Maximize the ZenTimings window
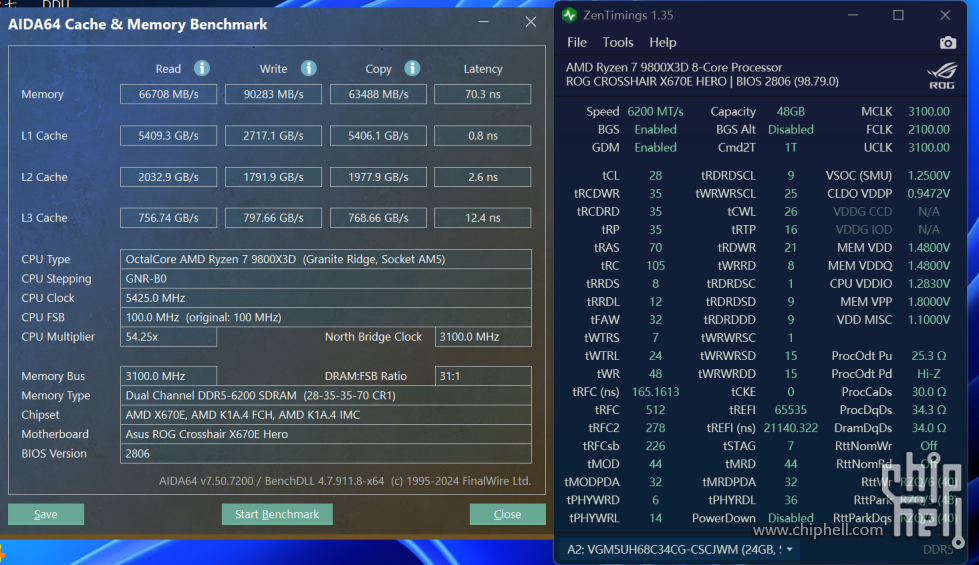The width and height of the screenshot is (979, 565). [898, 16]
